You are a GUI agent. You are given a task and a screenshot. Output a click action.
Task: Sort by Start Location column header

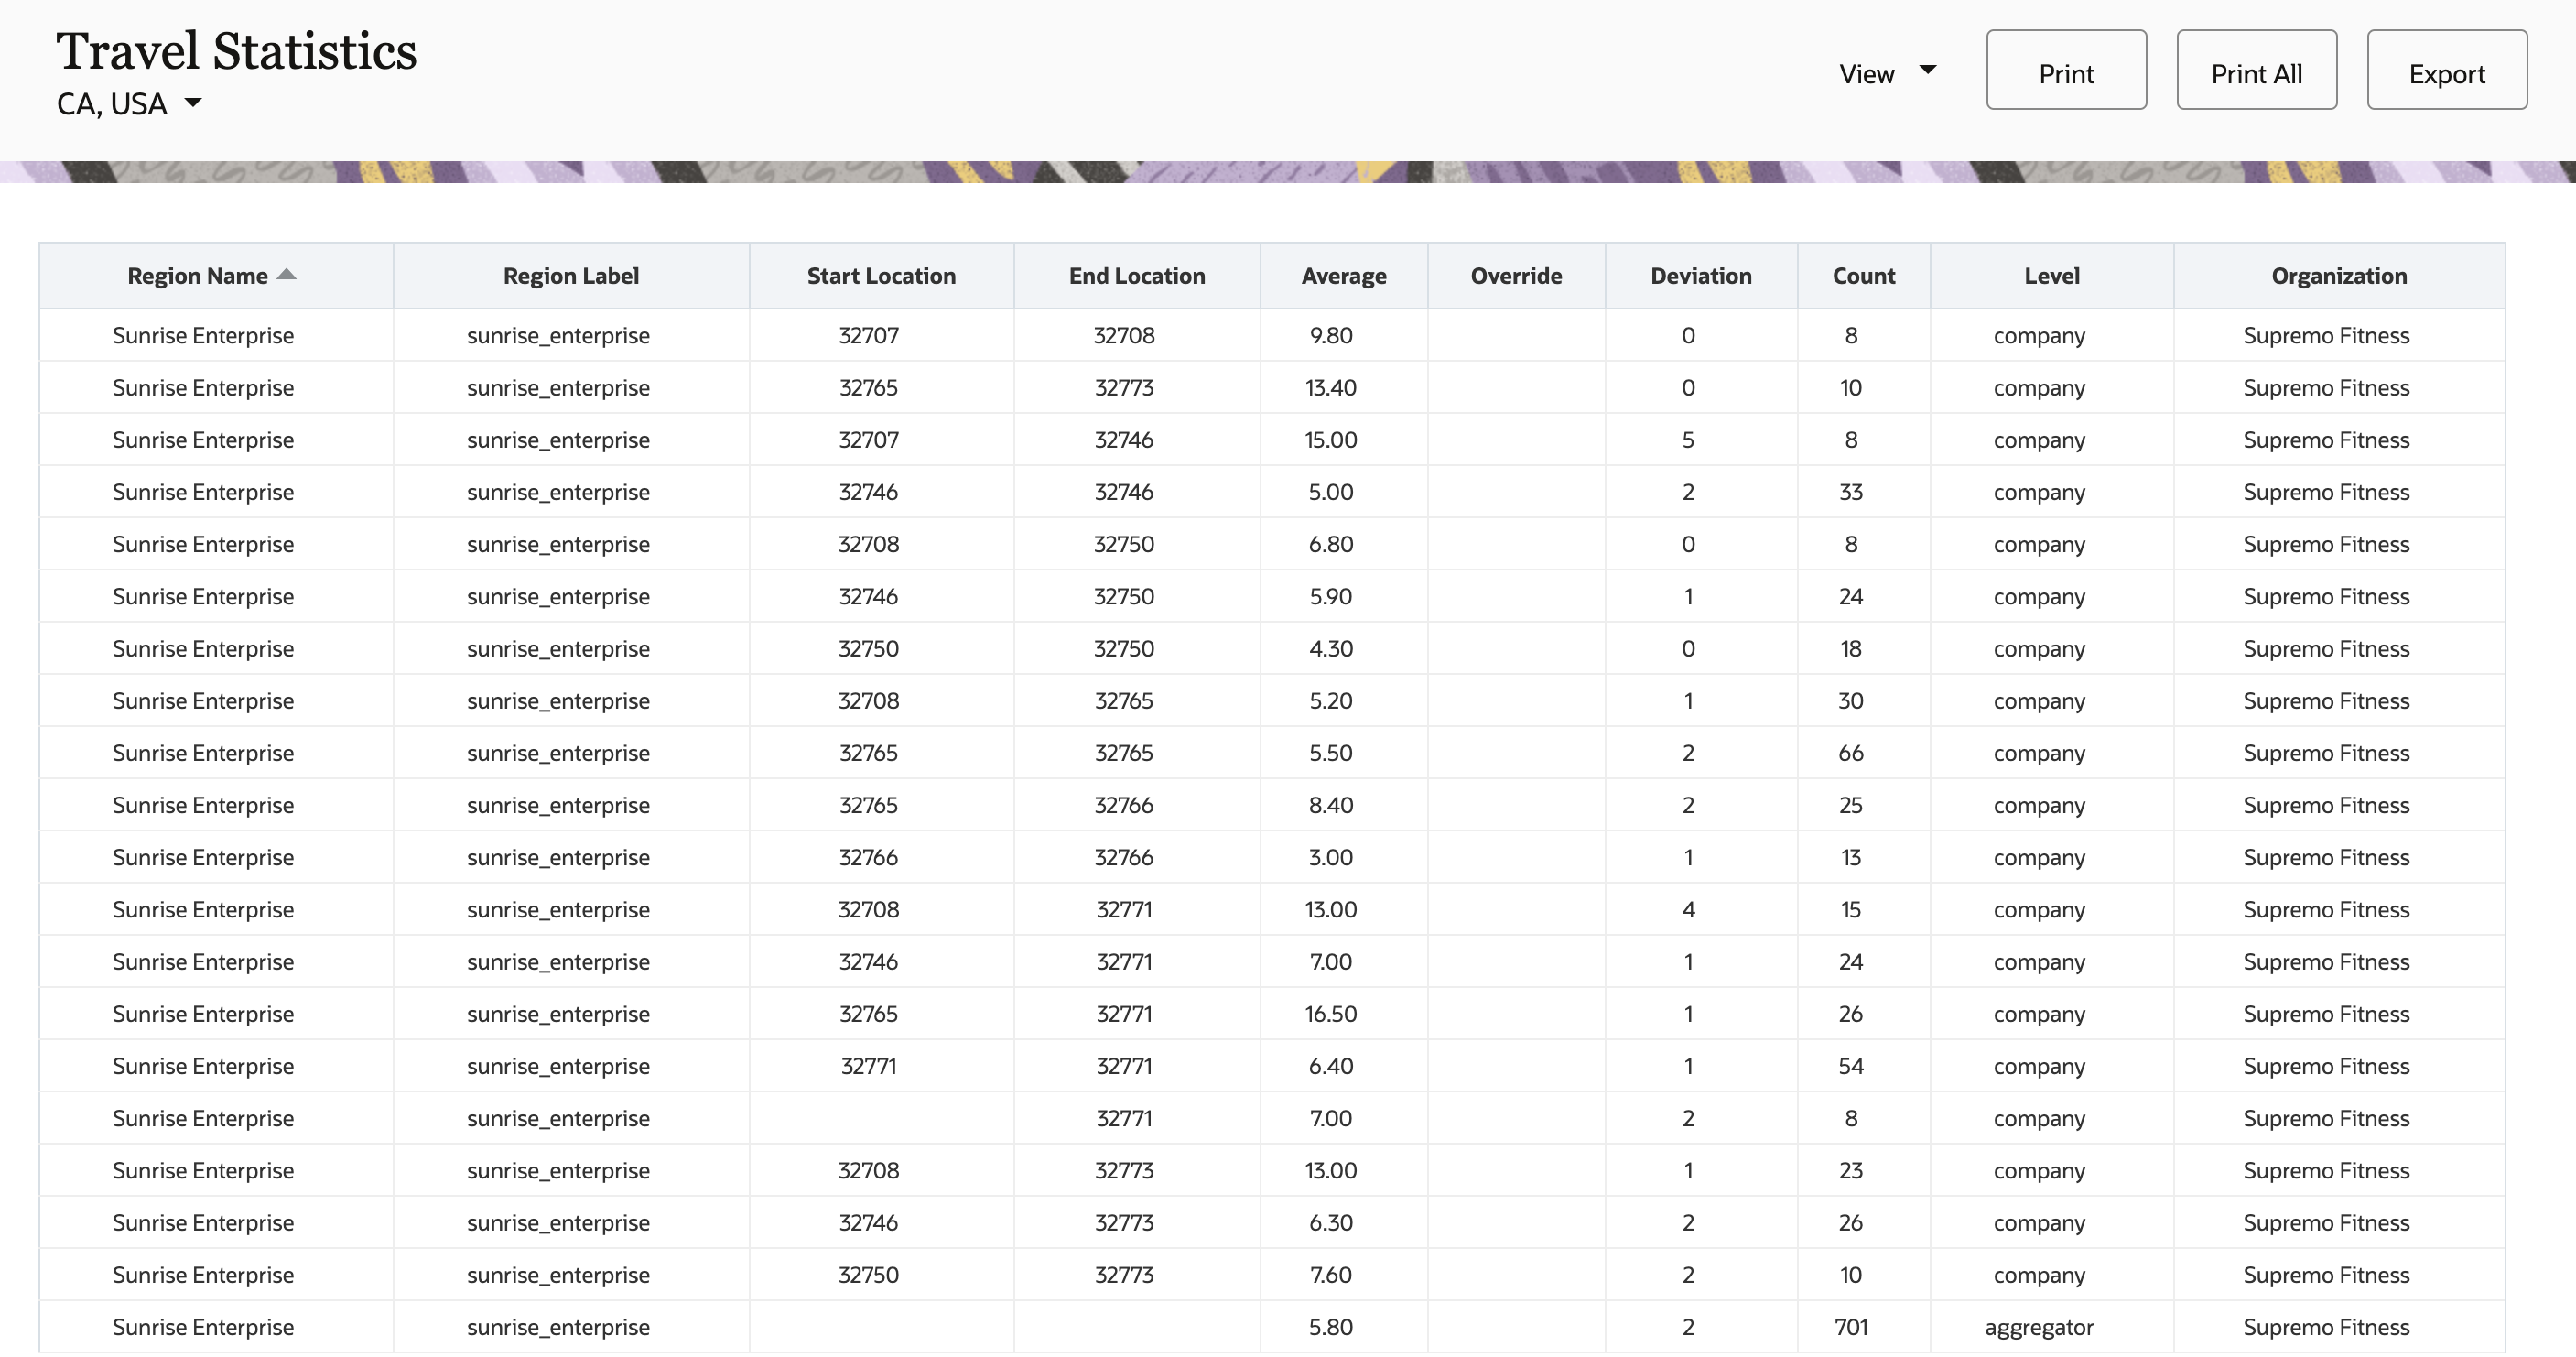pos(880,276)
